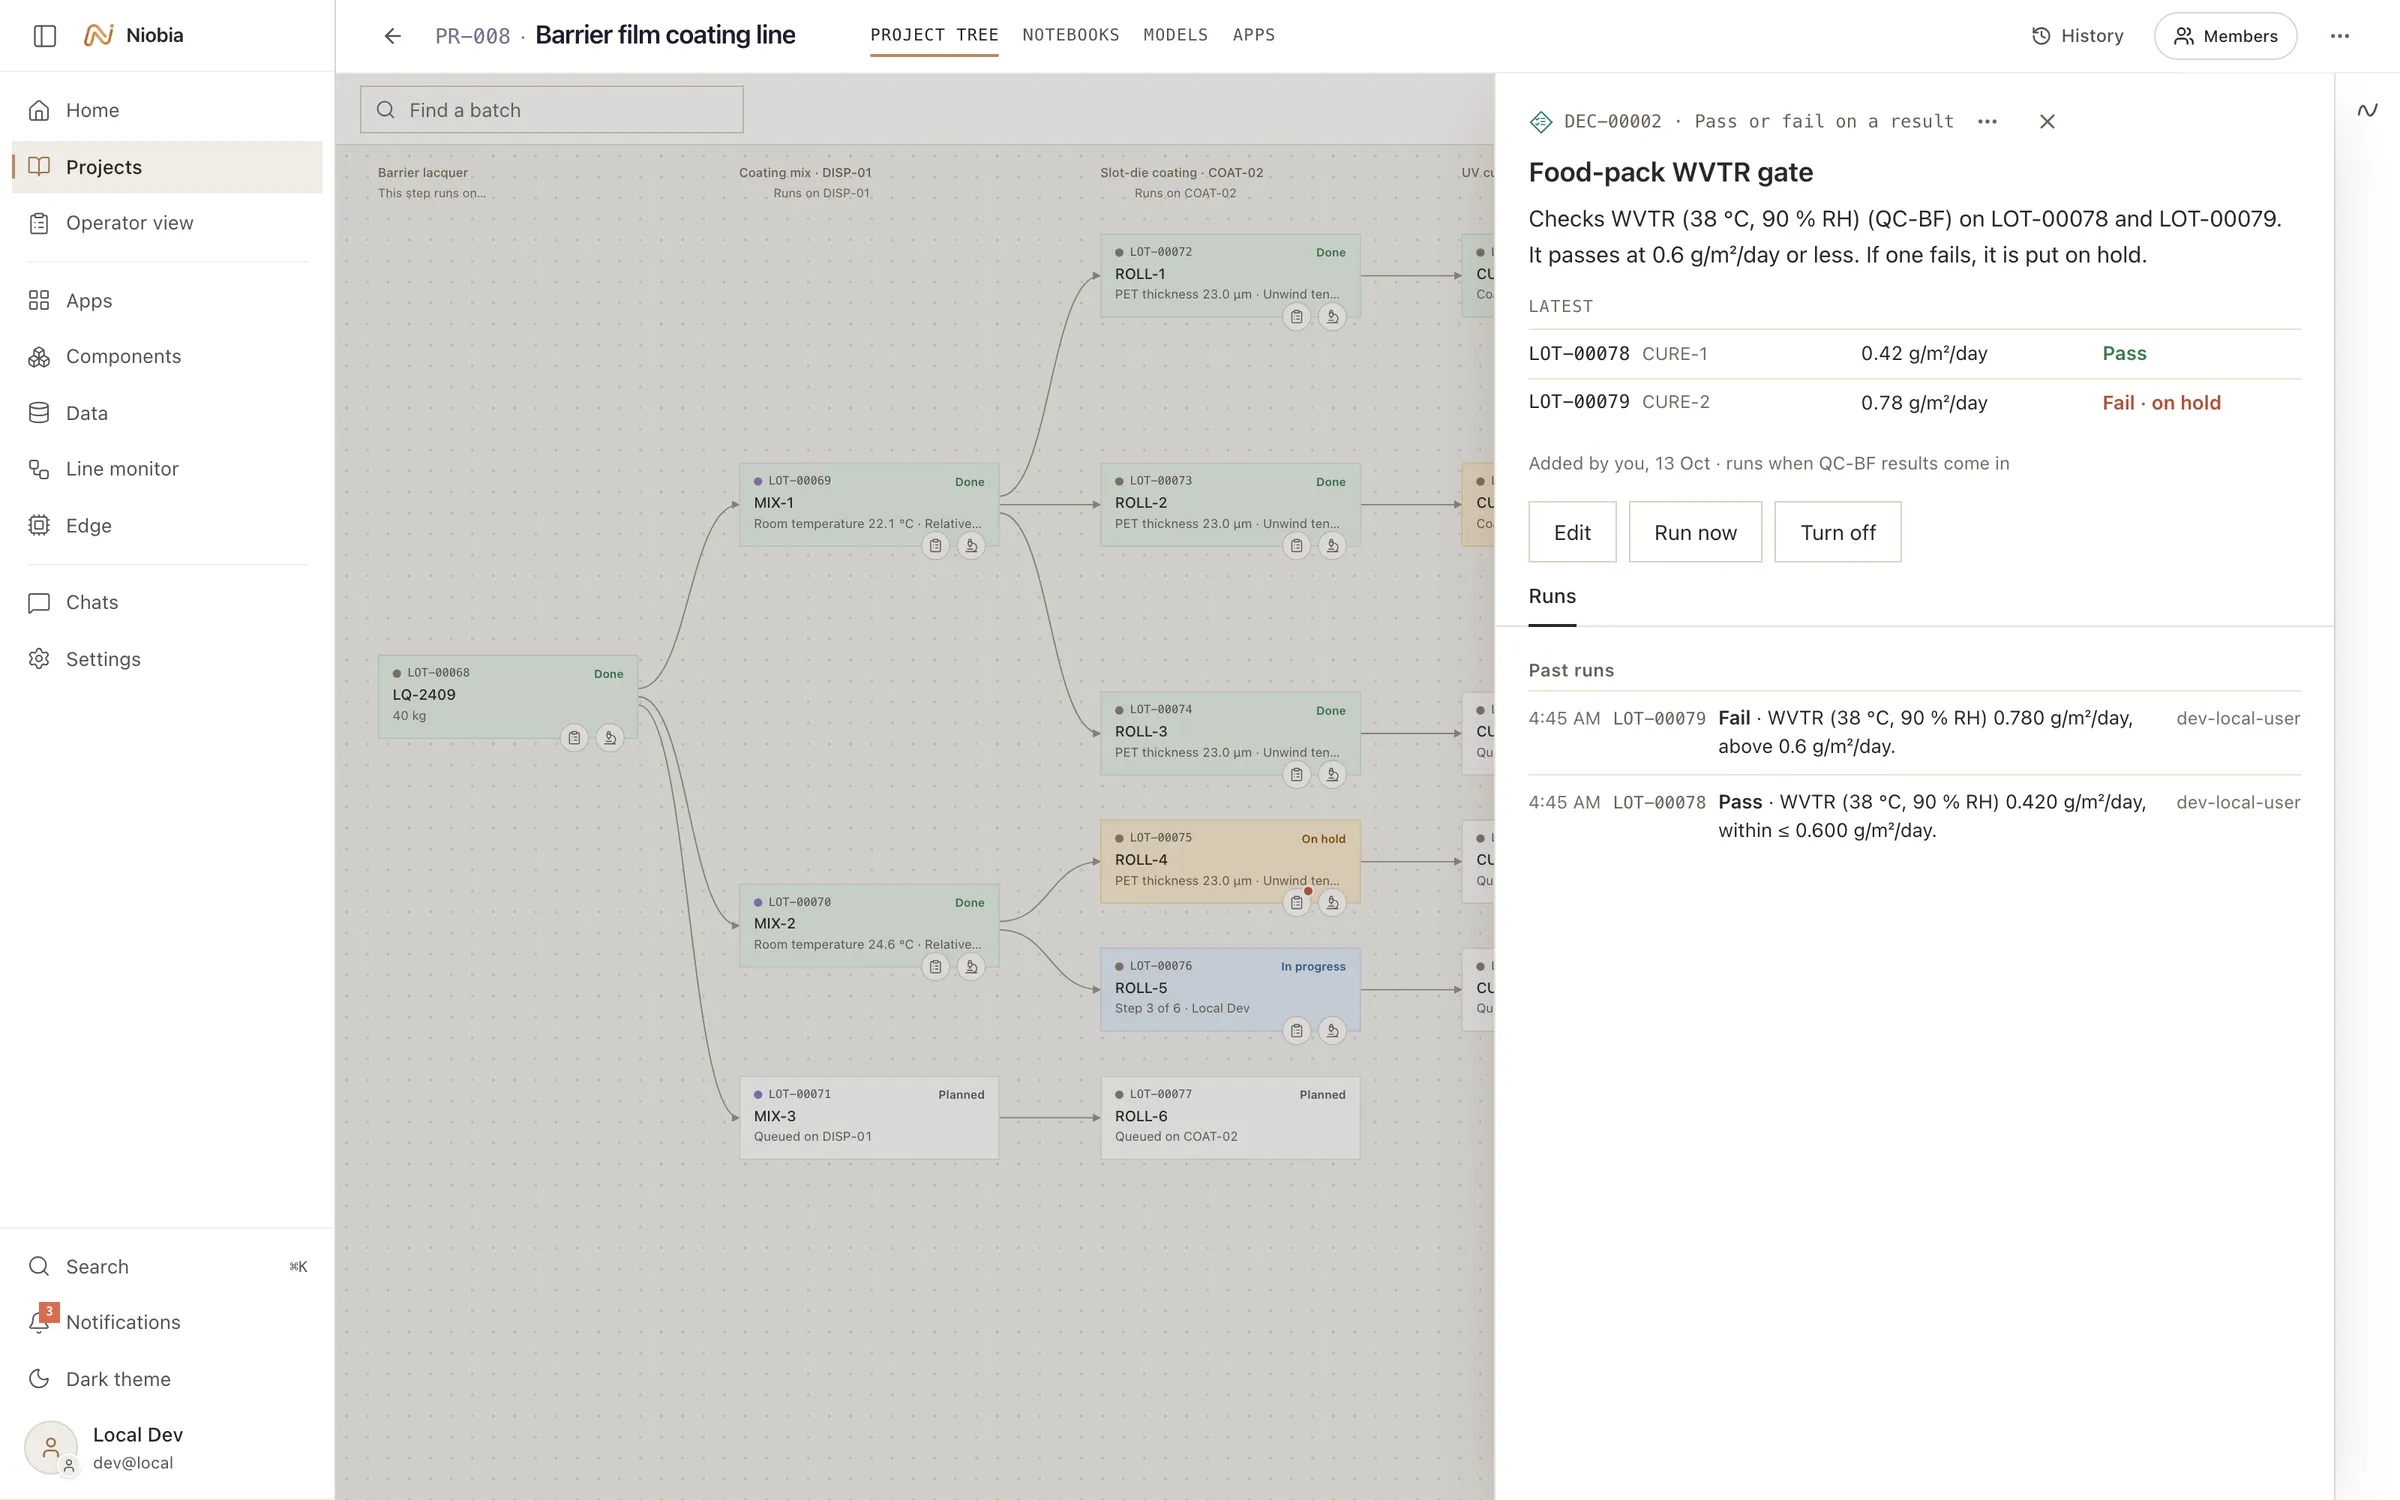Open the project overflow menu in top bar
The image size is (2400, 1500).
tap(2339, 36)
